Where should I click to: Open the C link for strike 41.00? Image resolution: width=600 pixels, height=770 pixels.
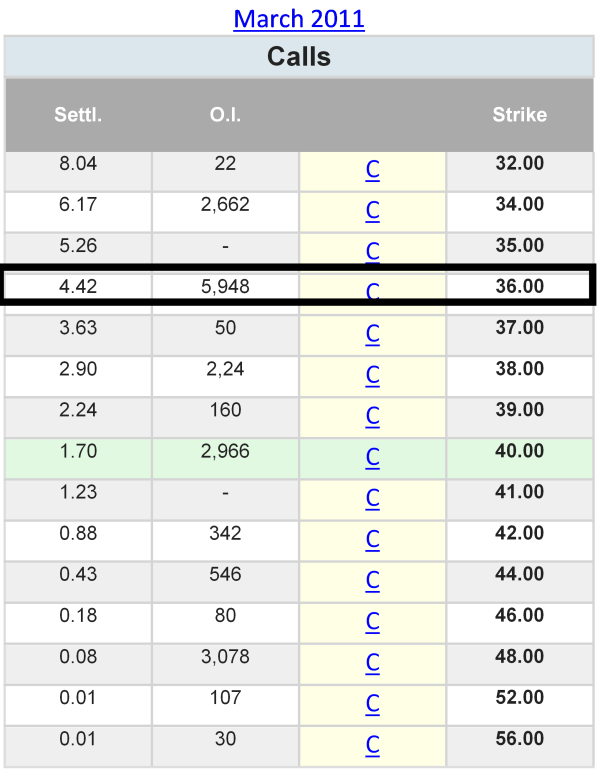372,498
